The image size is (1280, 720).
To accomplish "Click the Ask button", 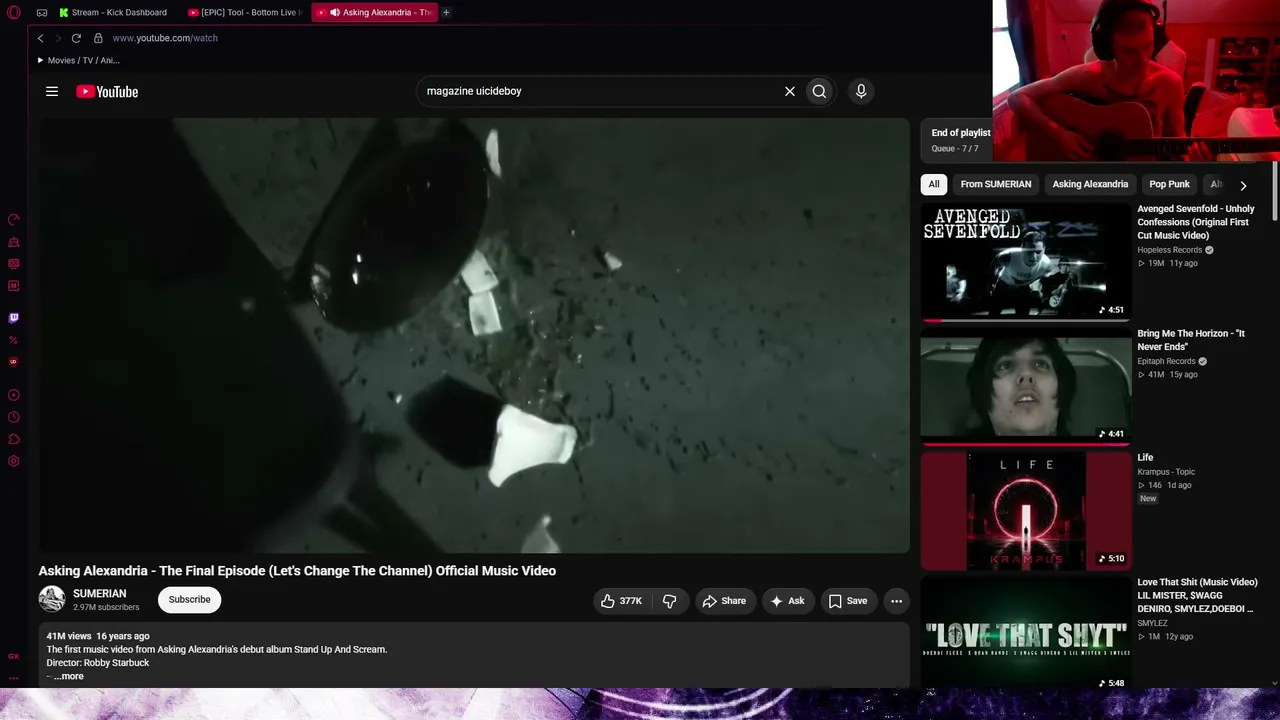I will 788,601.
